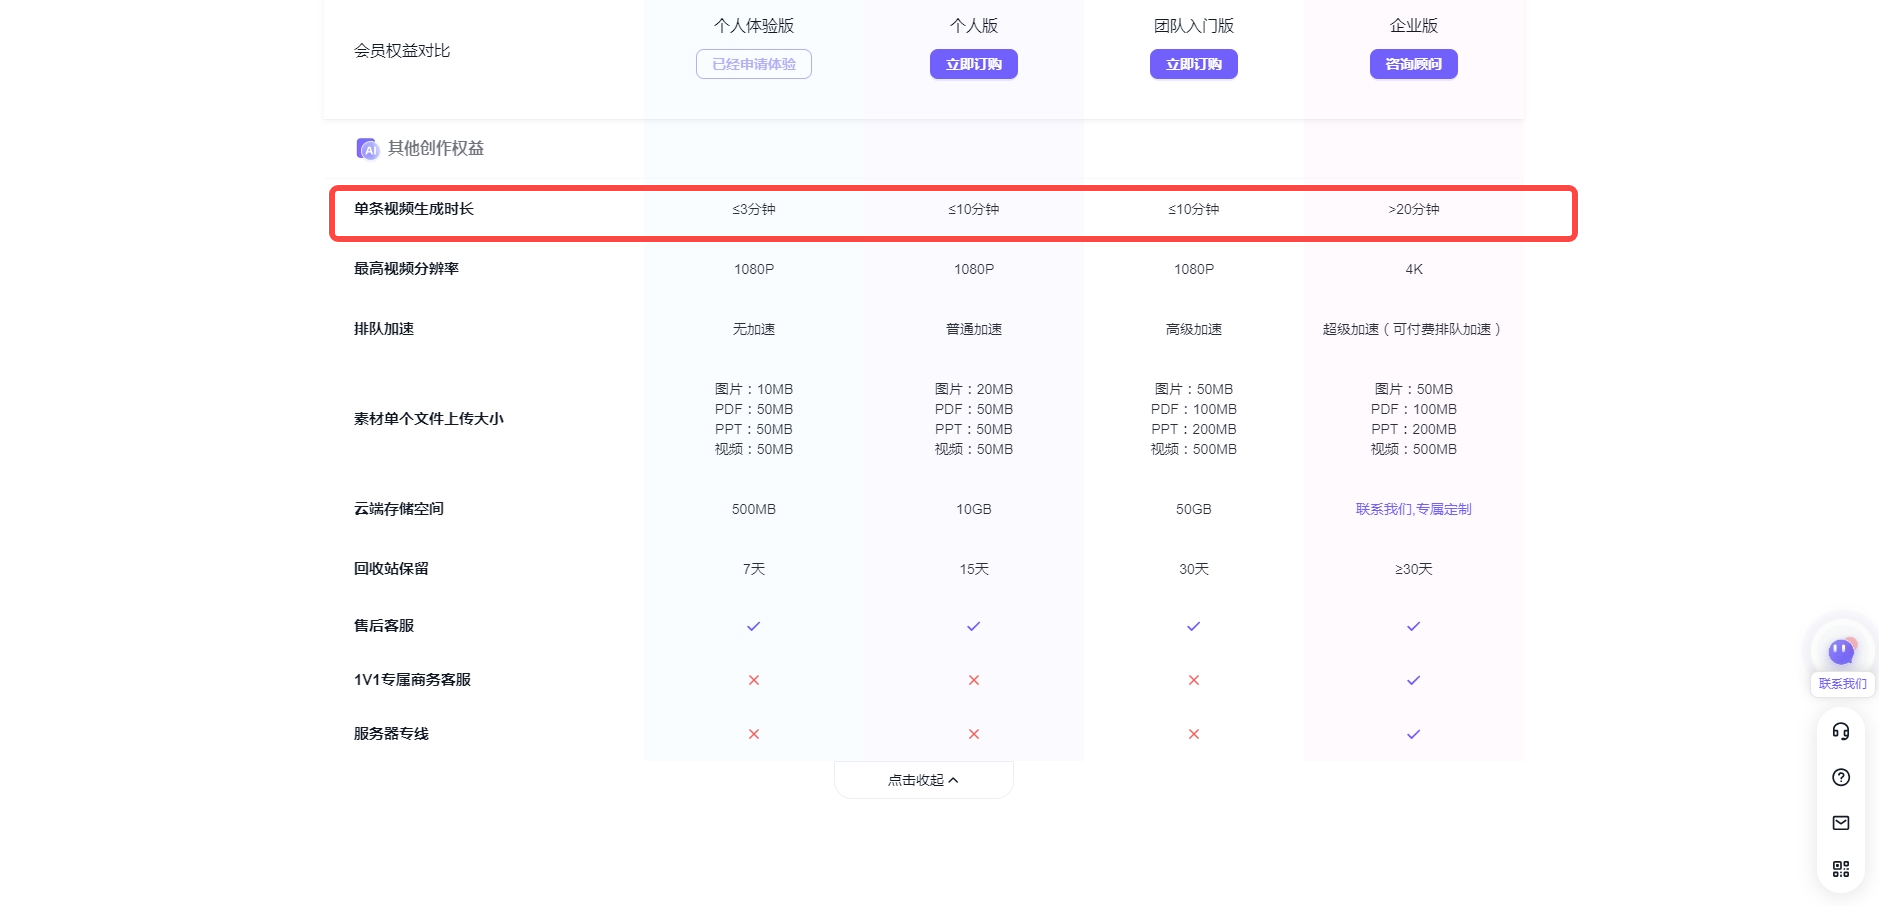The width and height of the screenshot is (1879, 906).
Task: Click 立即订购 under 个人版
Action: coord(974,64)
